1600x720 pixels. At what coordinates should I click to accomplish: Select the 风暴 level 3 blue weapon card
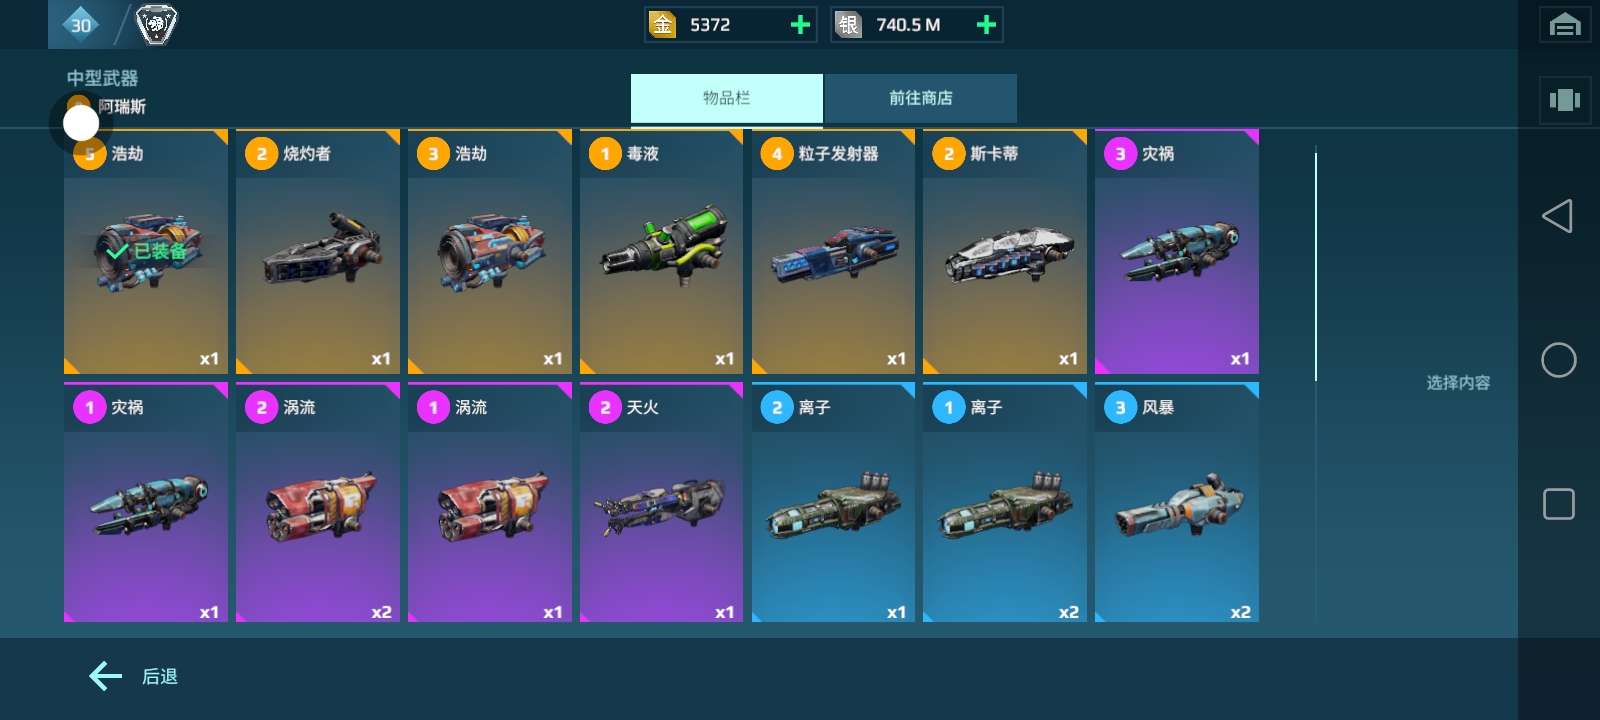(1177, 502)
